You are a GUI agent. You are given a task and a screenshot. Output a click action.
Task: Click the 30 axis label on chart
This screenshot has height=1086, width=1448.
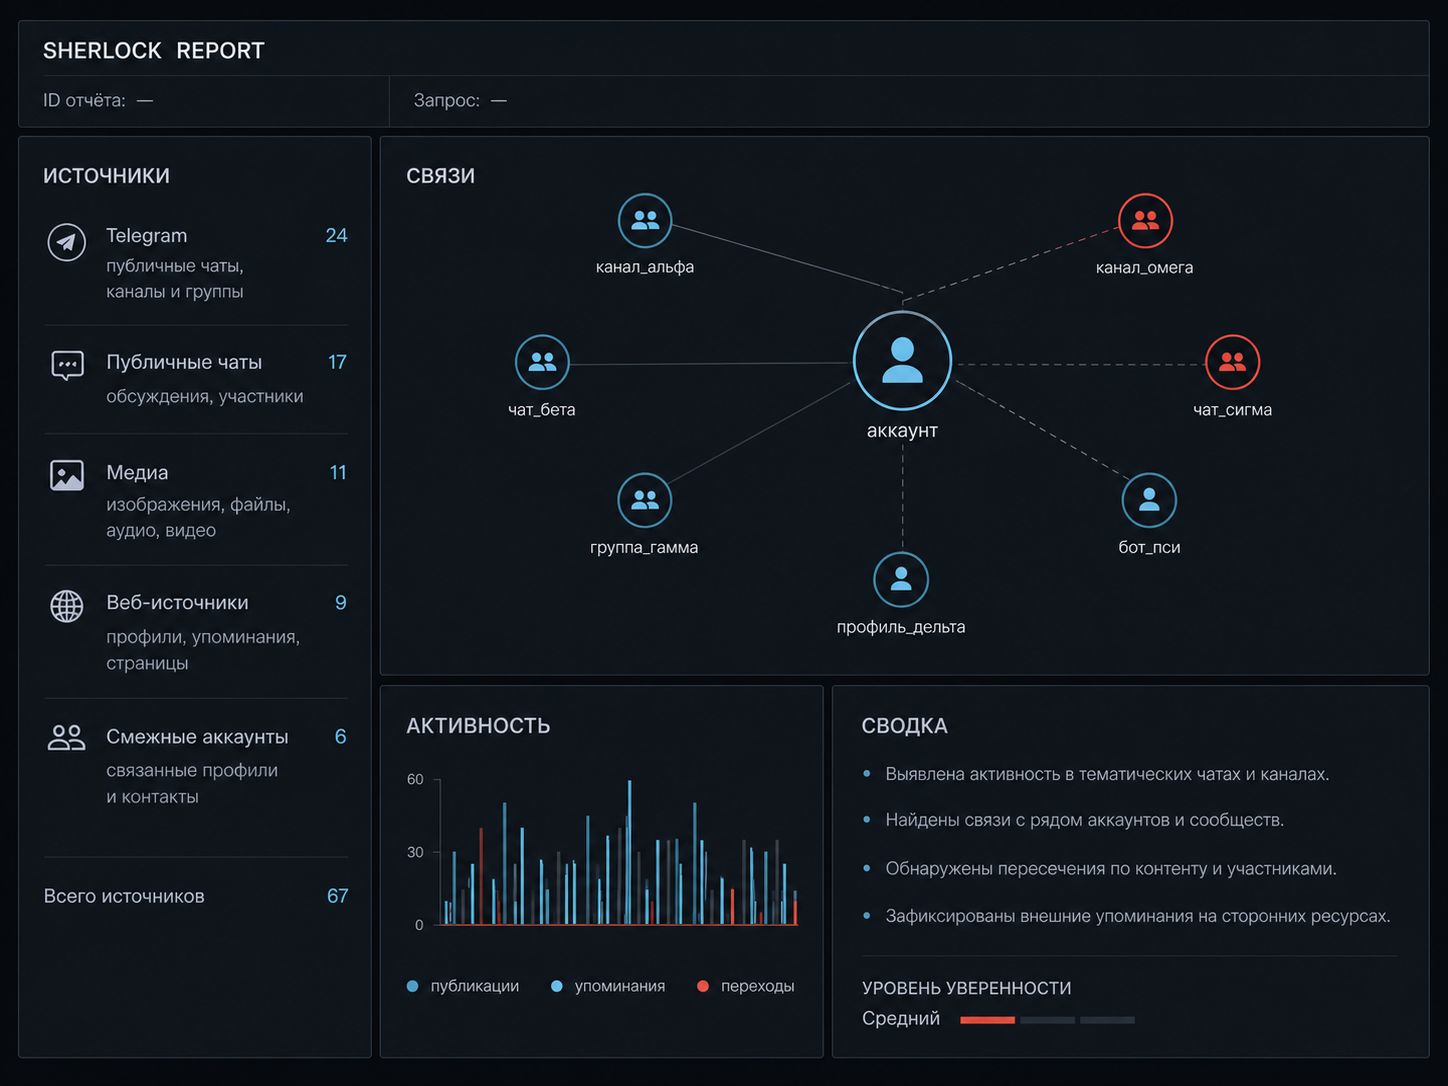(415, 852)
